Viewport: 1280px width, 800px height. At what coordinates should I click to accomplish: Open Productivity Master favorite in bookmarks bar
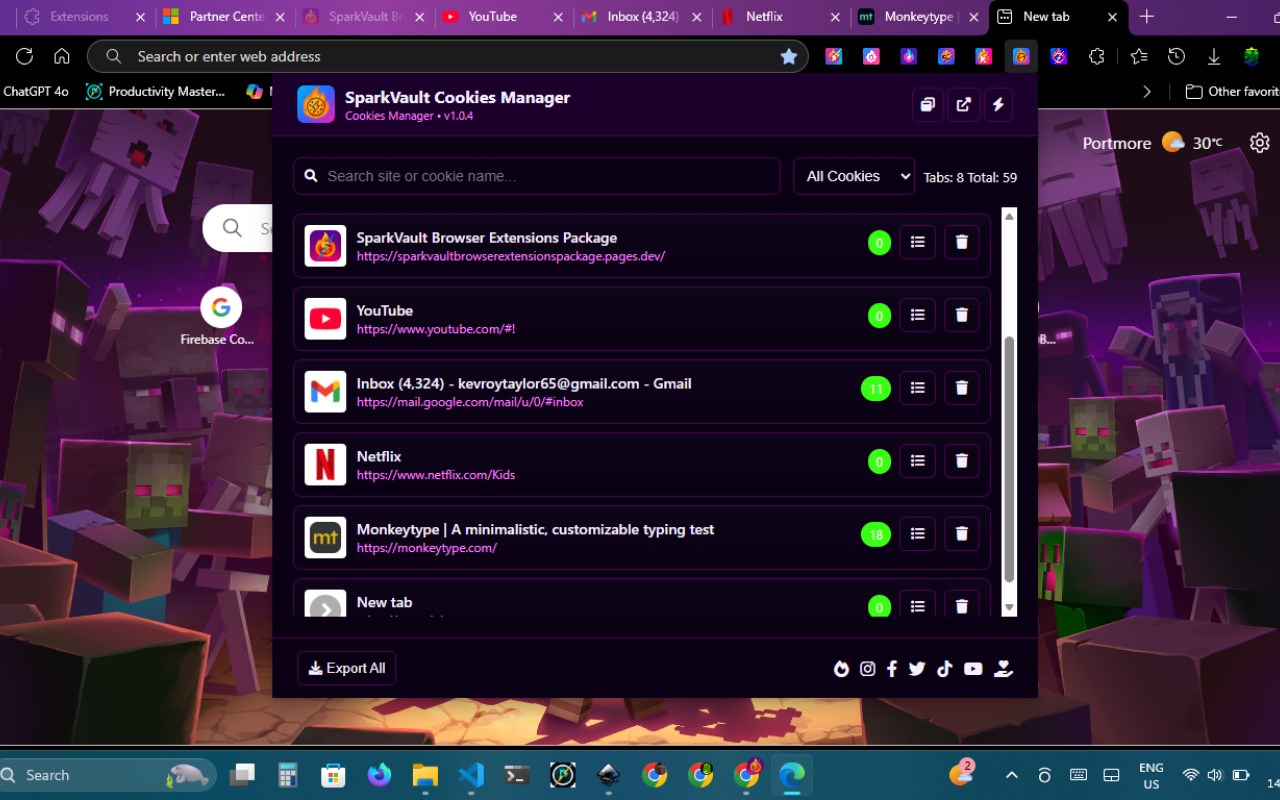point(156,91)
